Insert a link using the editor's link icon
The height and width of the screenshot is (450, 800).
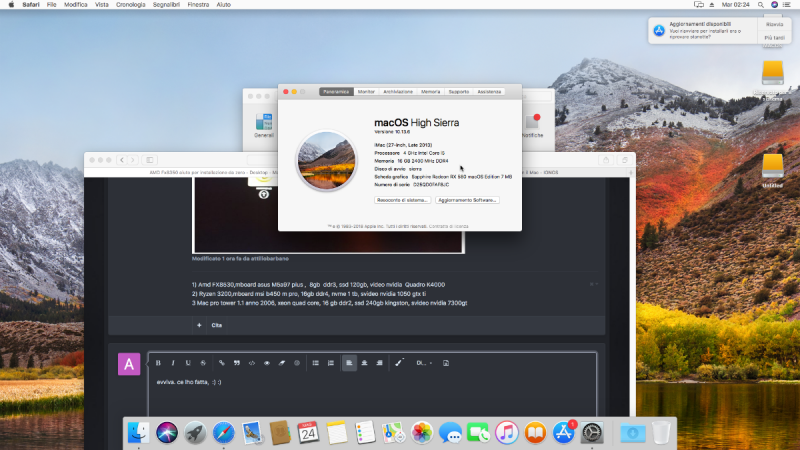[222, 362]
